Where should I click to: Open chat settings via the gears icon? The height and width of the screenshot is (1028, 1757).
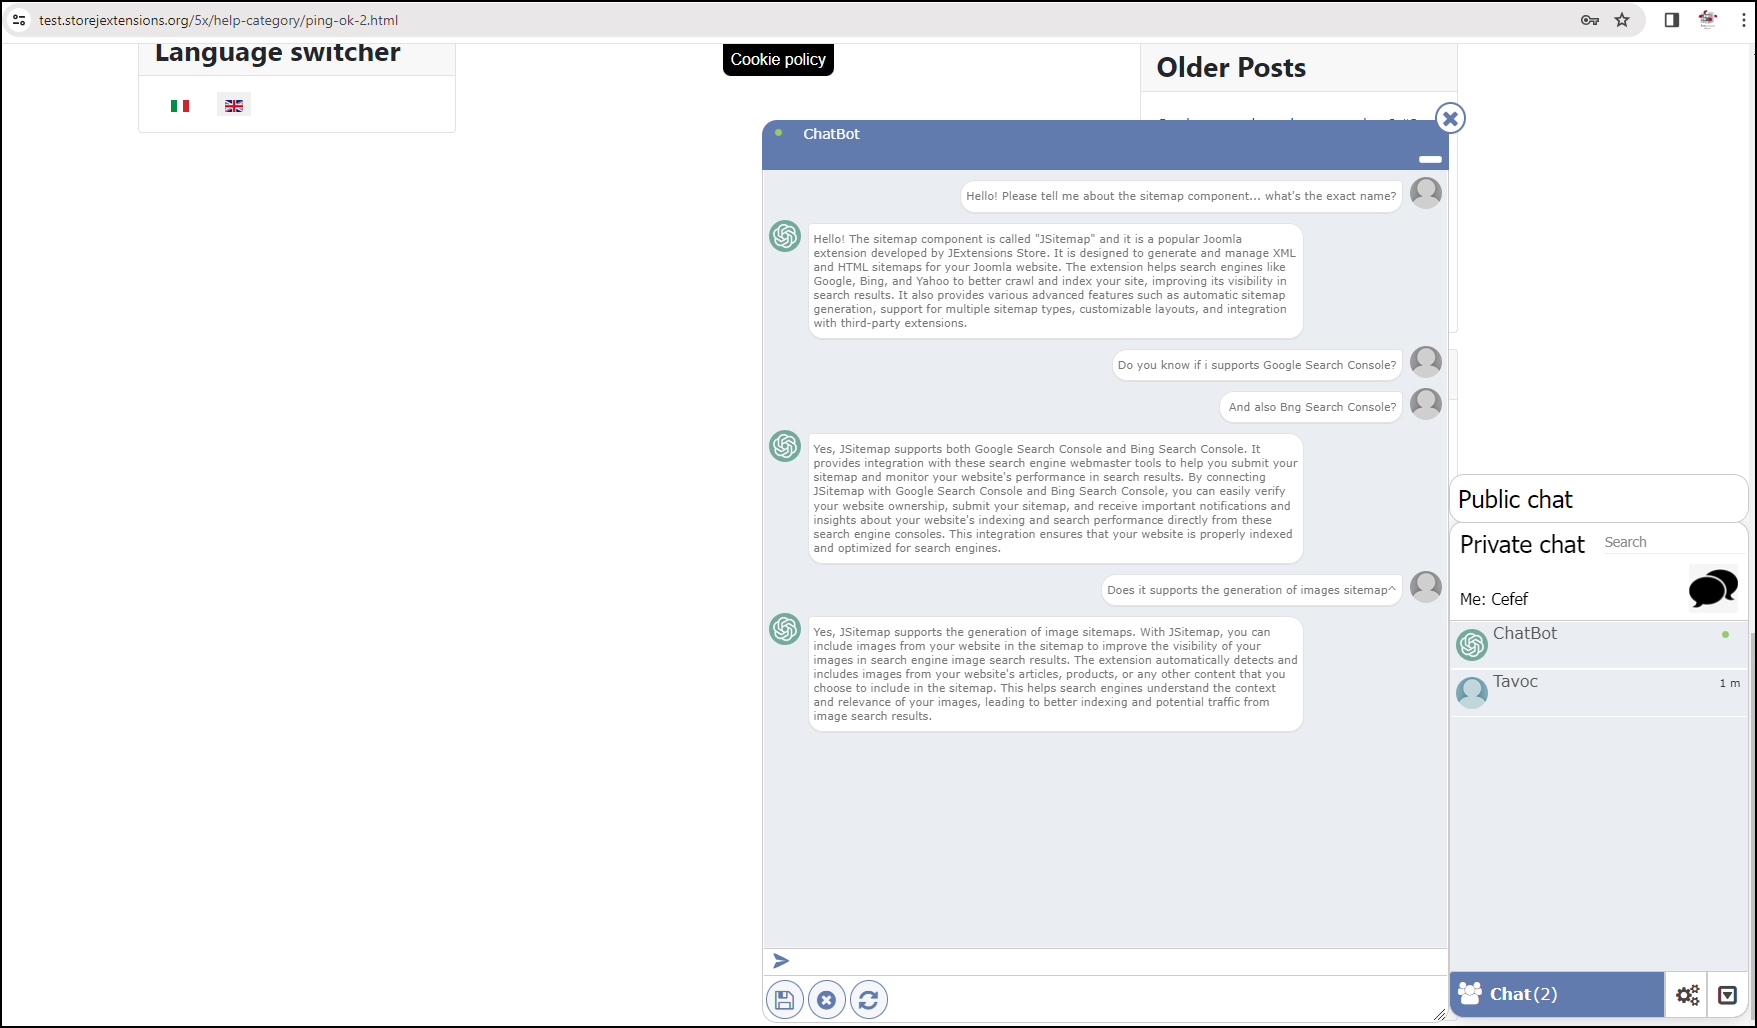tap(1688, 994)
